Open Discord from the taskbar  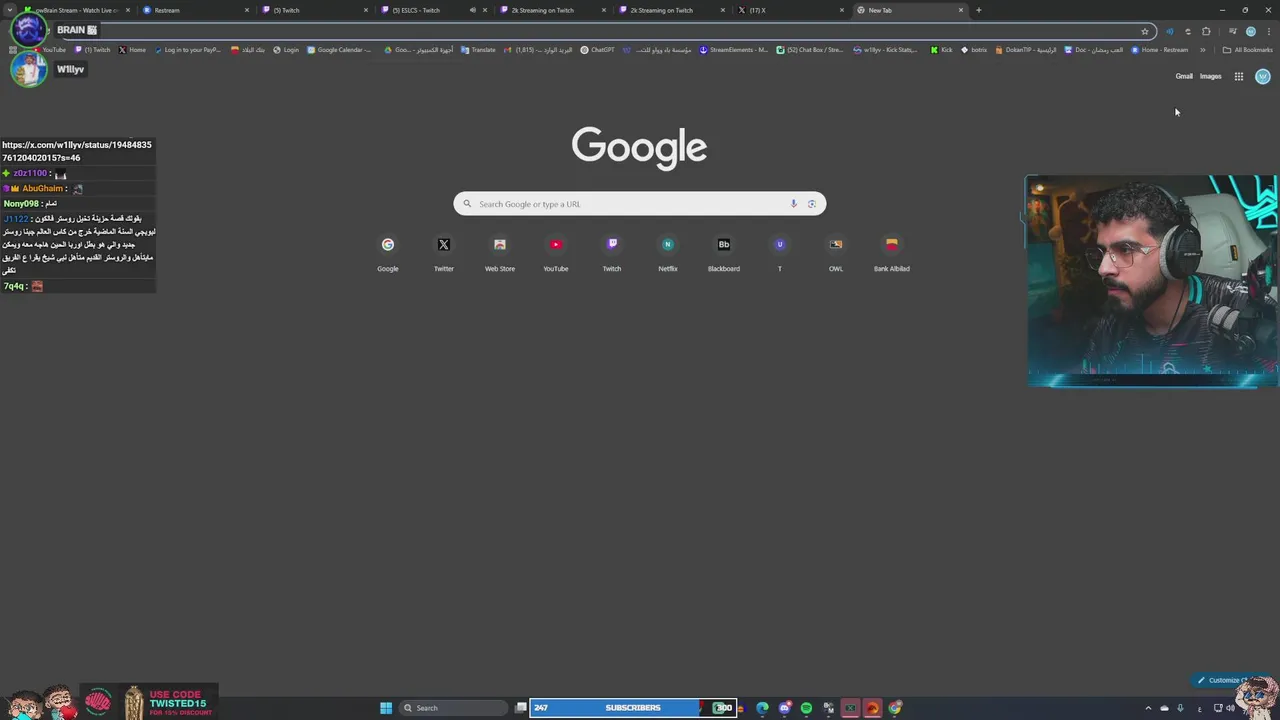(x=785, y=708)
